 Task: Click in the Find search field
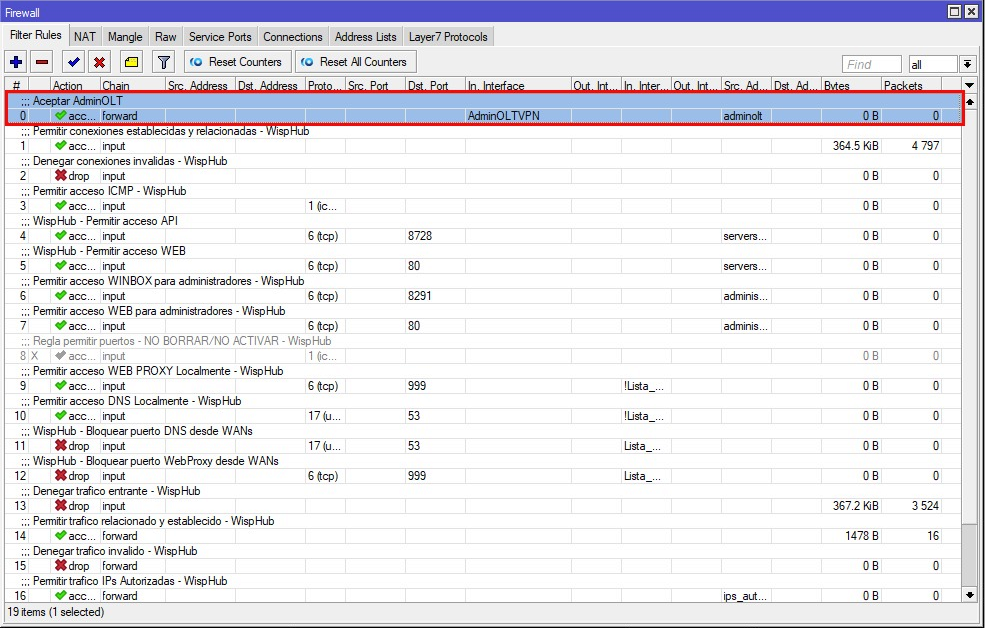click(x=871, y=64)
